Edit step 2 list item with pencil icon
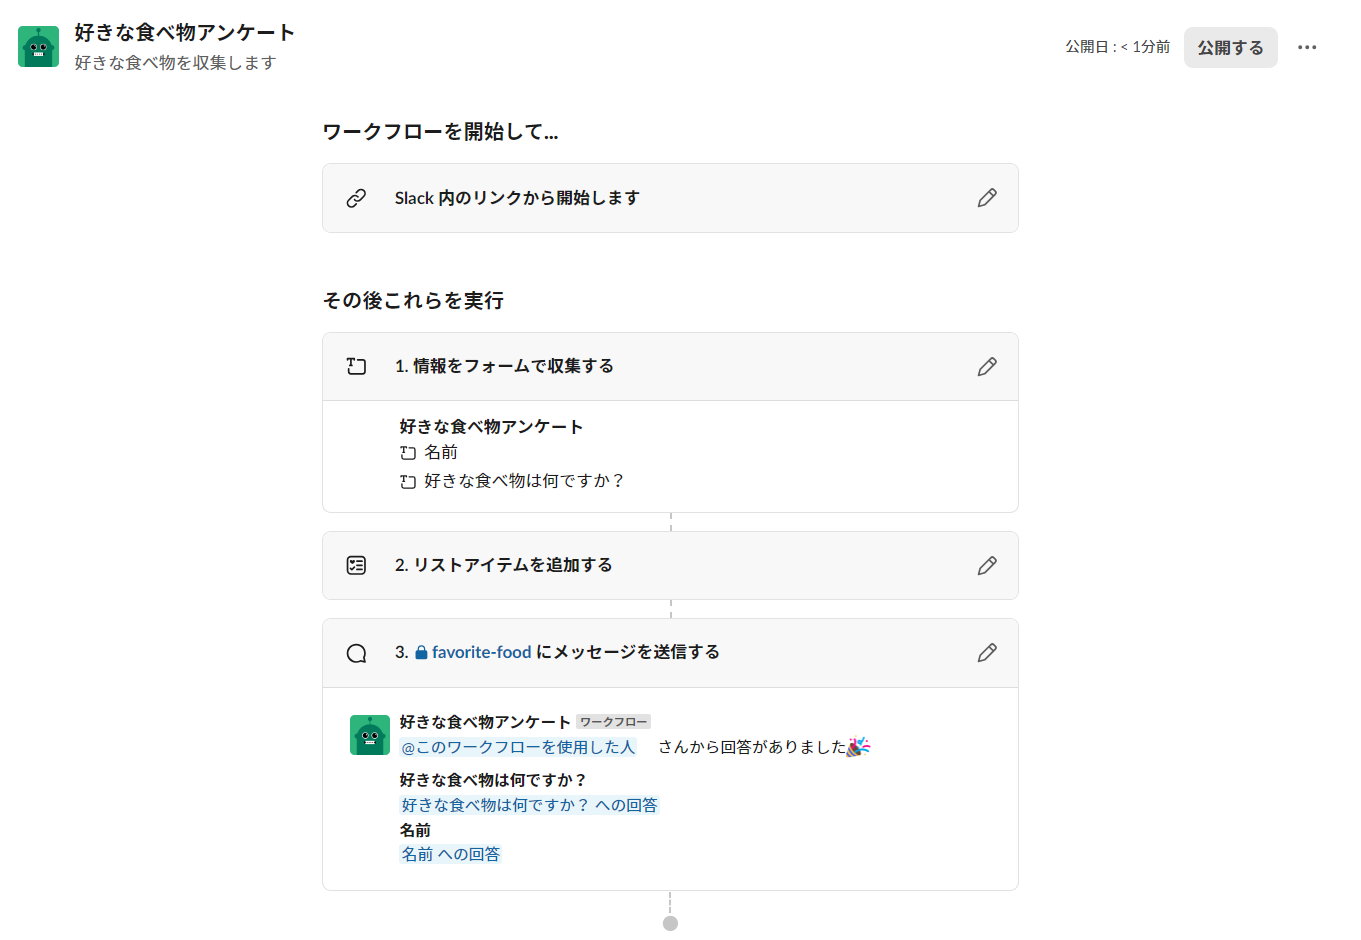1361x940 pixels. tap(986, 566)
